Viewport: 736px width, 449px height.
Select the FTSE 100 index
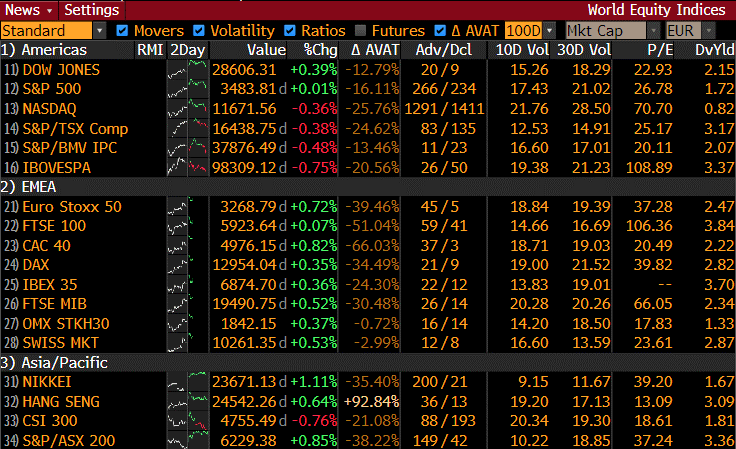(54, 226)
